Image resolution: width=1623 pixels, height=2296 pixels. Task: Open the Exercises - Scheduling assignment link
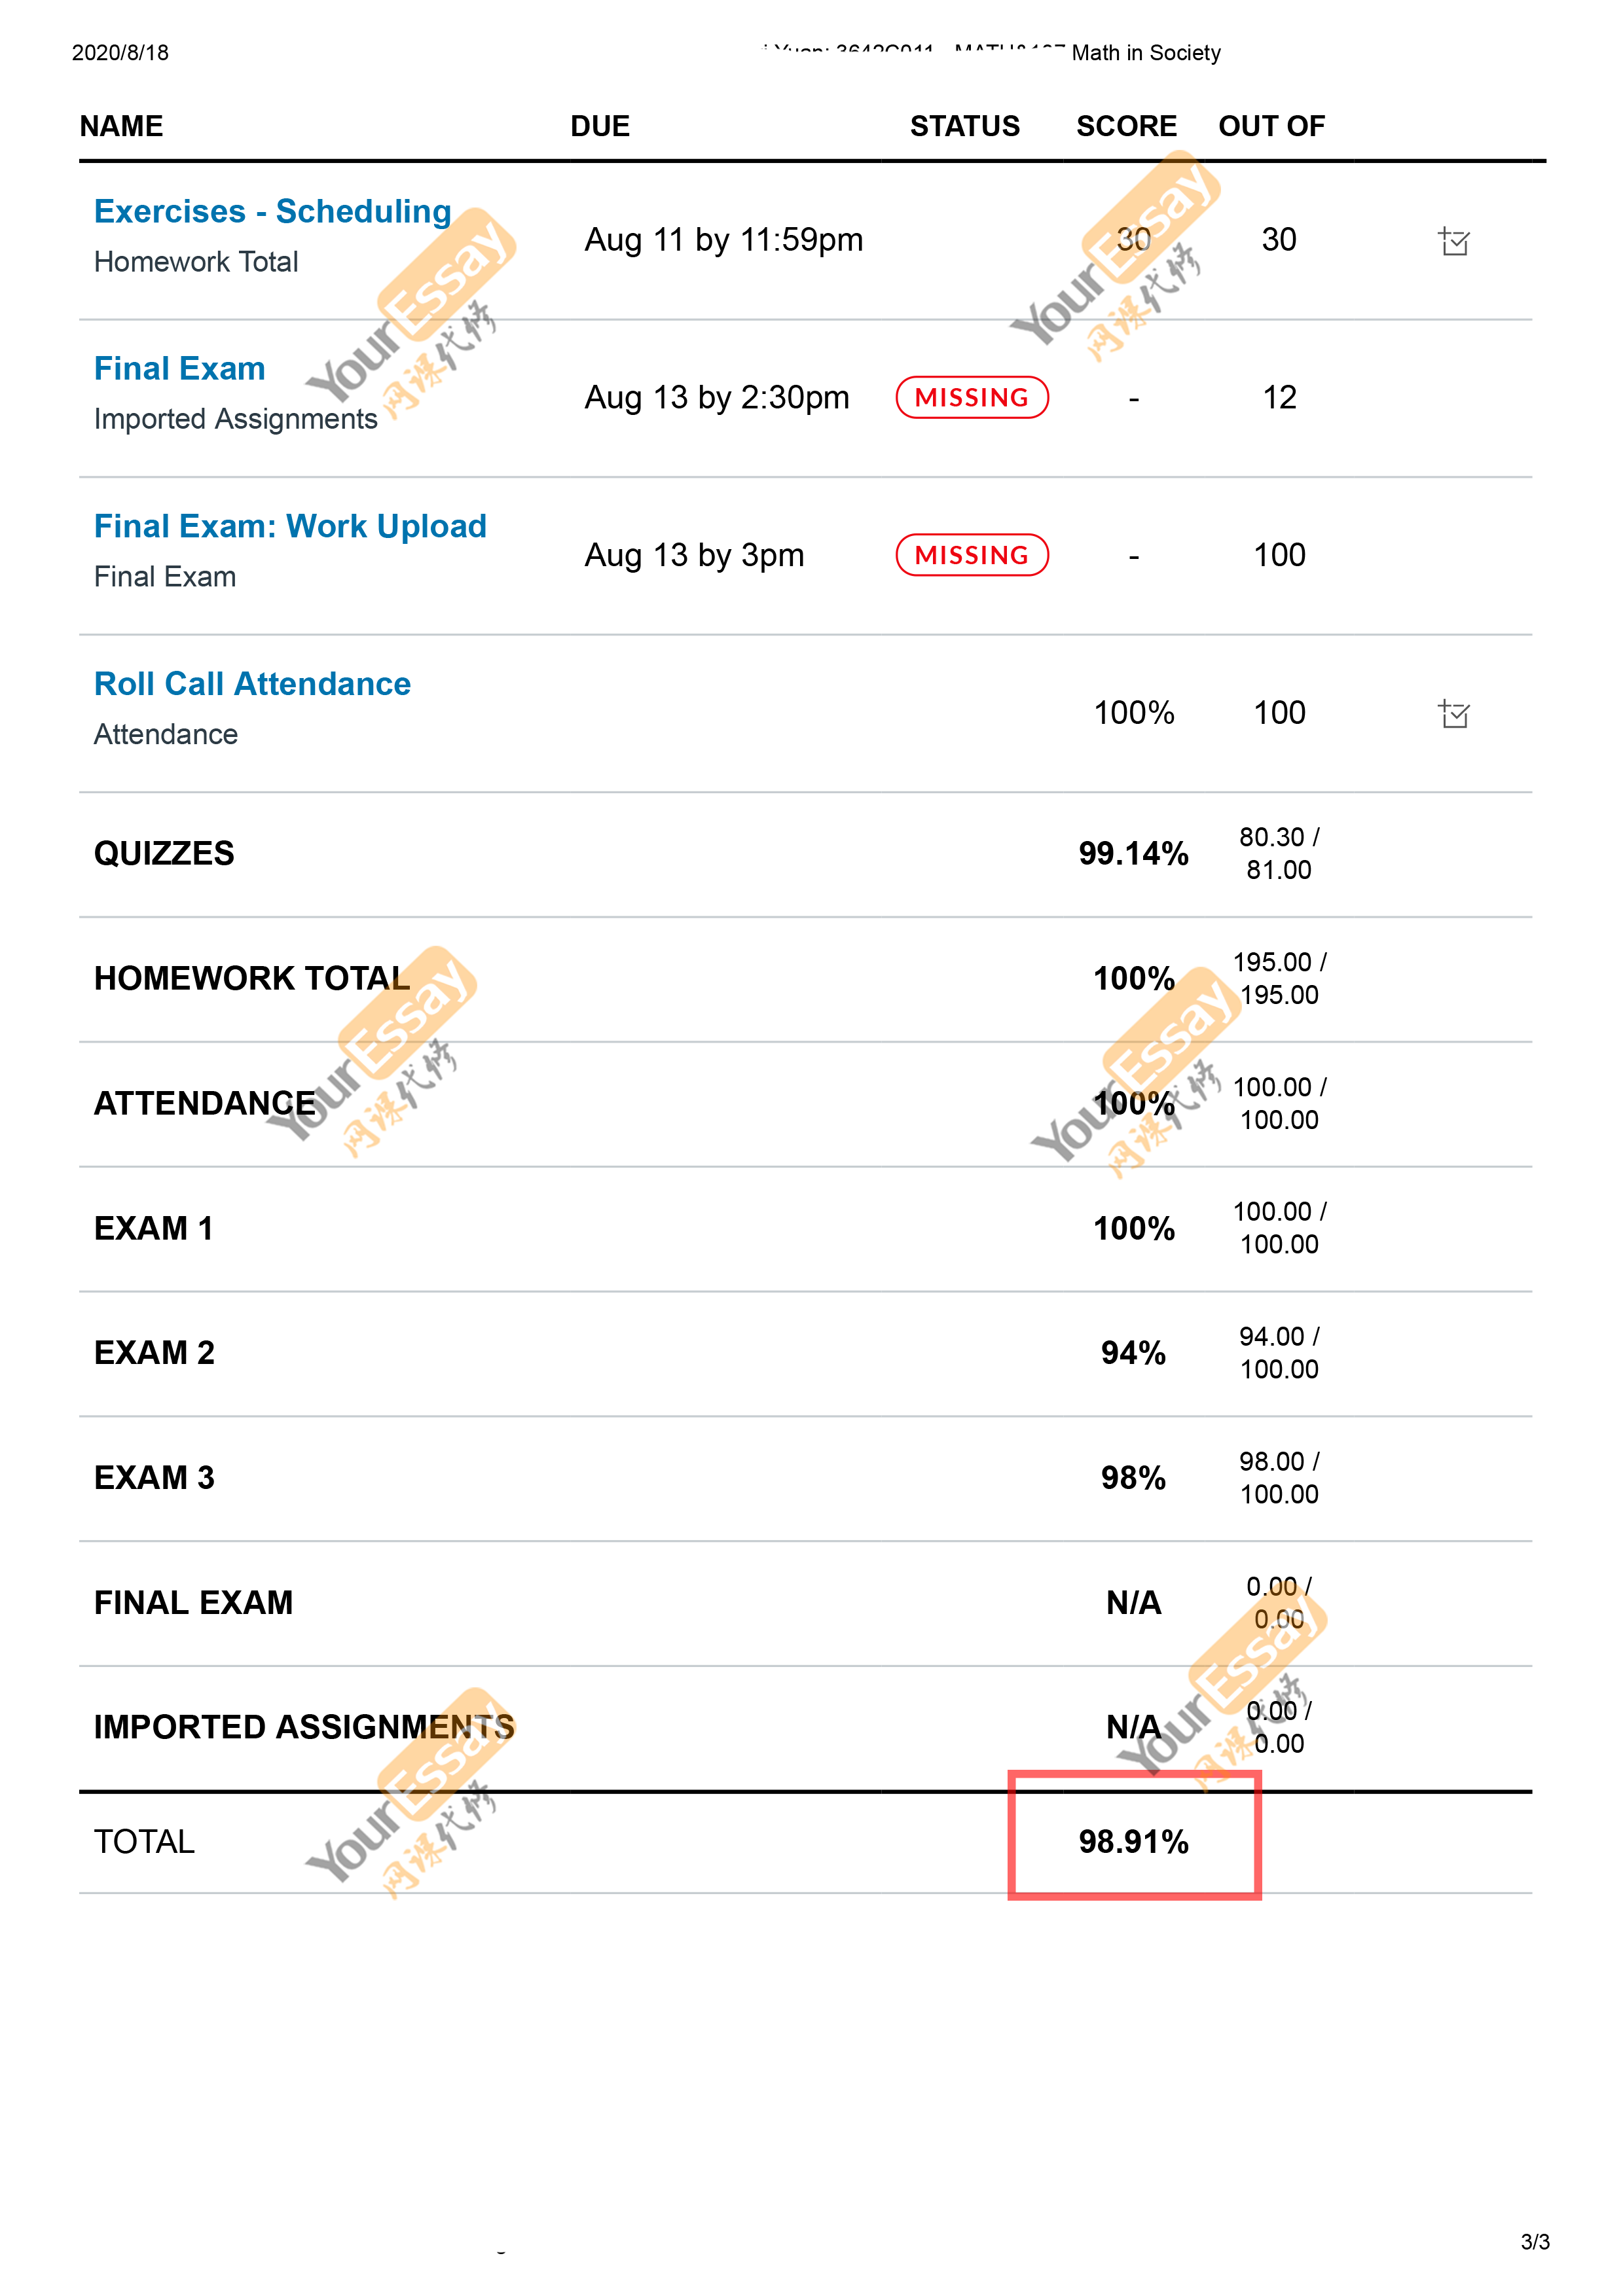(272, 211)
